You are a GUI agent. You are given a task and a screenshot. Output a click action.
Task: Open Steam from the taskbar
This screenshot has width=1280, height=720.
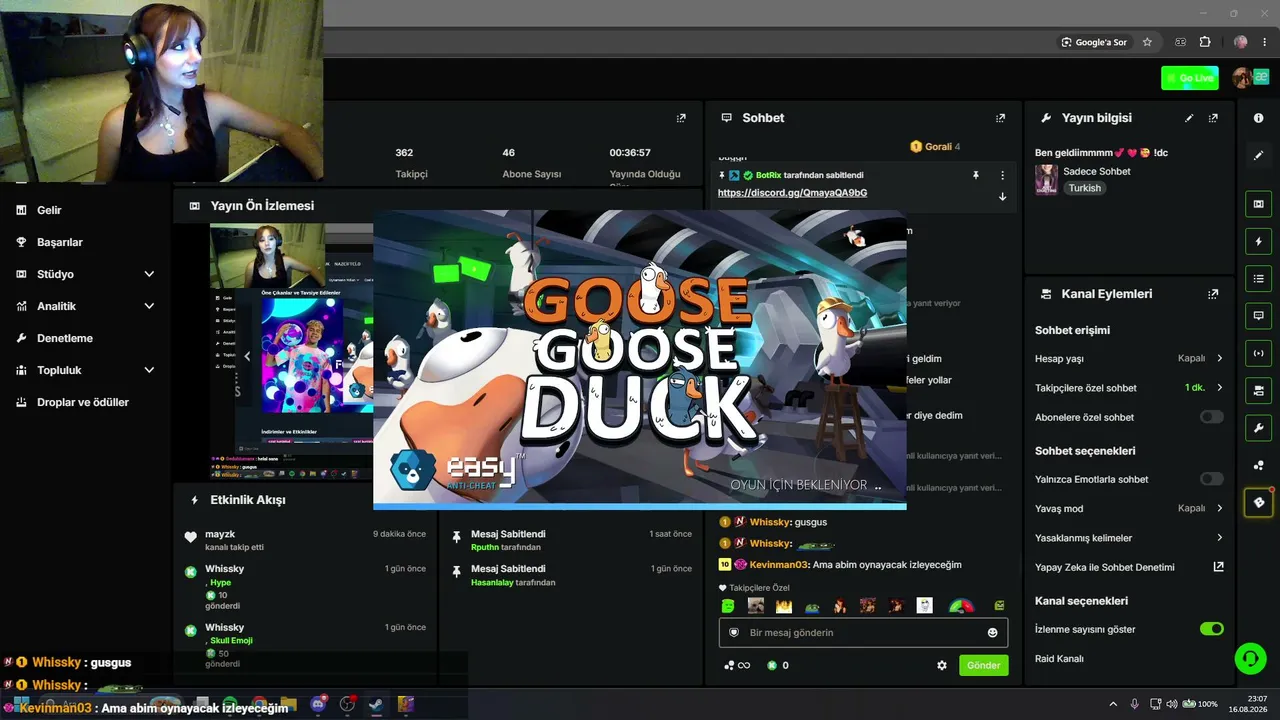pyautogui.click(x=376, y=704)
